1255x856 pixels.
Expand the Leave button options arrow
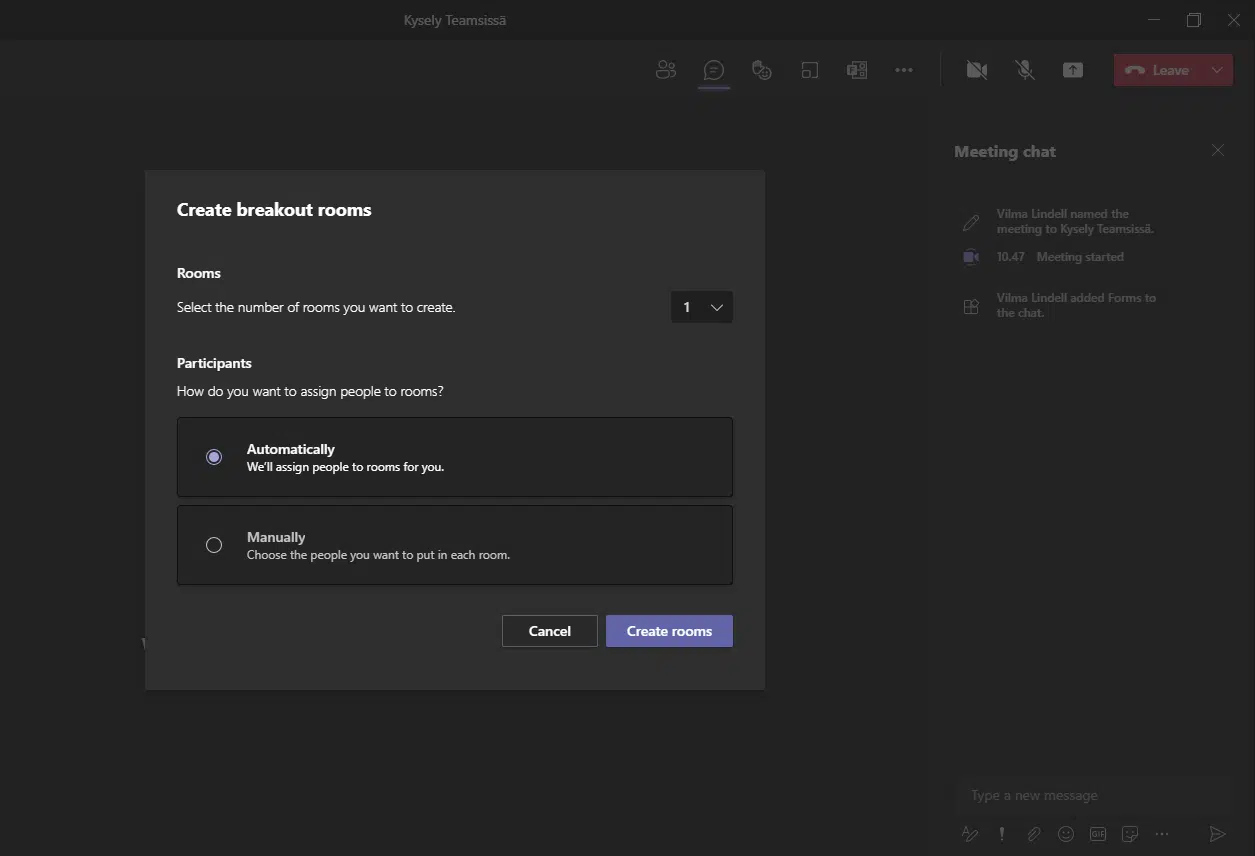[x=1217, y=70]
